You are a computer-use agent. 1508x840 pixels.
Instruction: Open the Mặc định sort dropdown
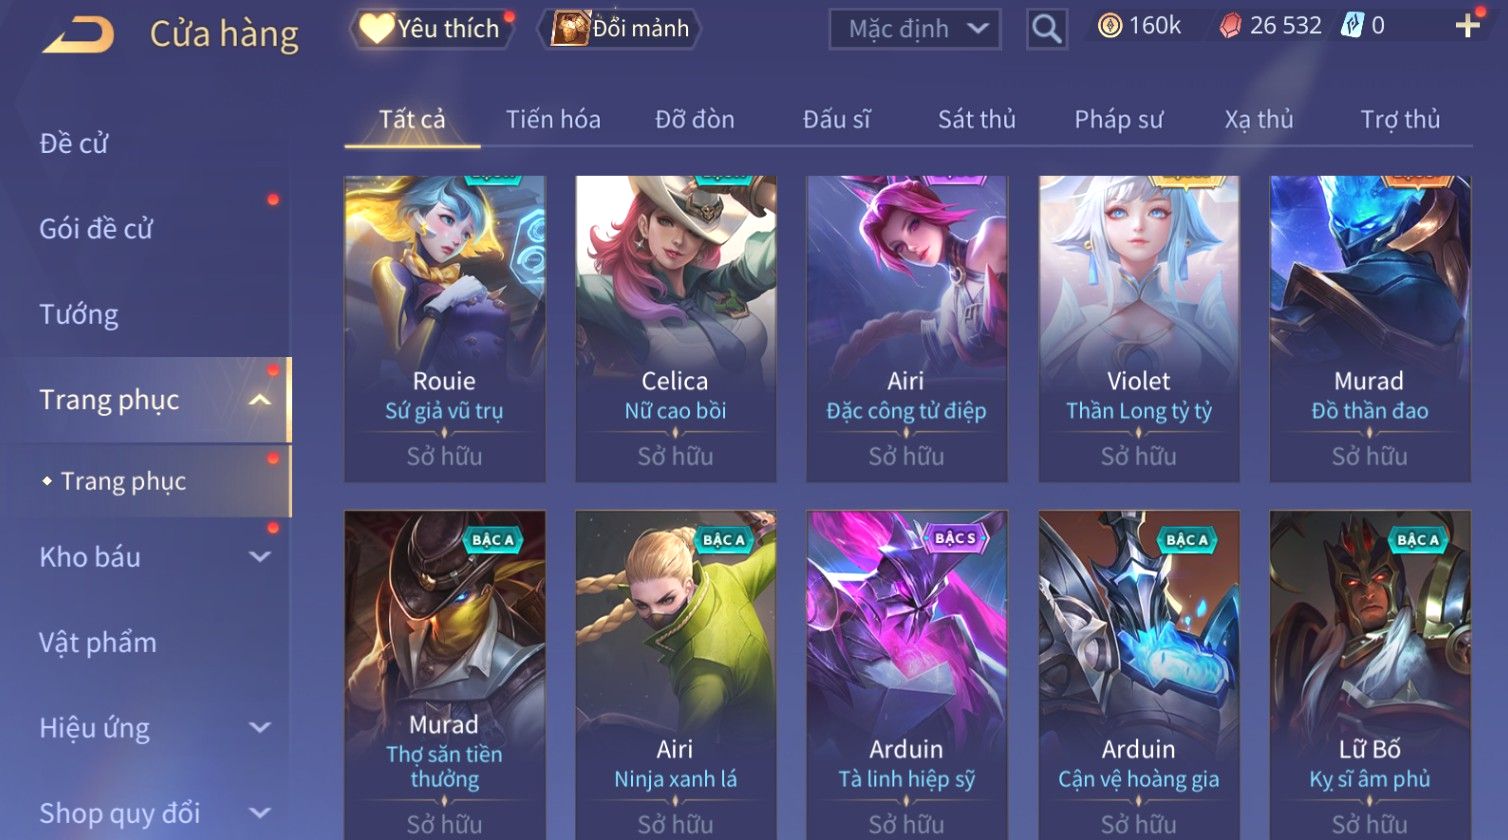(x=915, y=29)
